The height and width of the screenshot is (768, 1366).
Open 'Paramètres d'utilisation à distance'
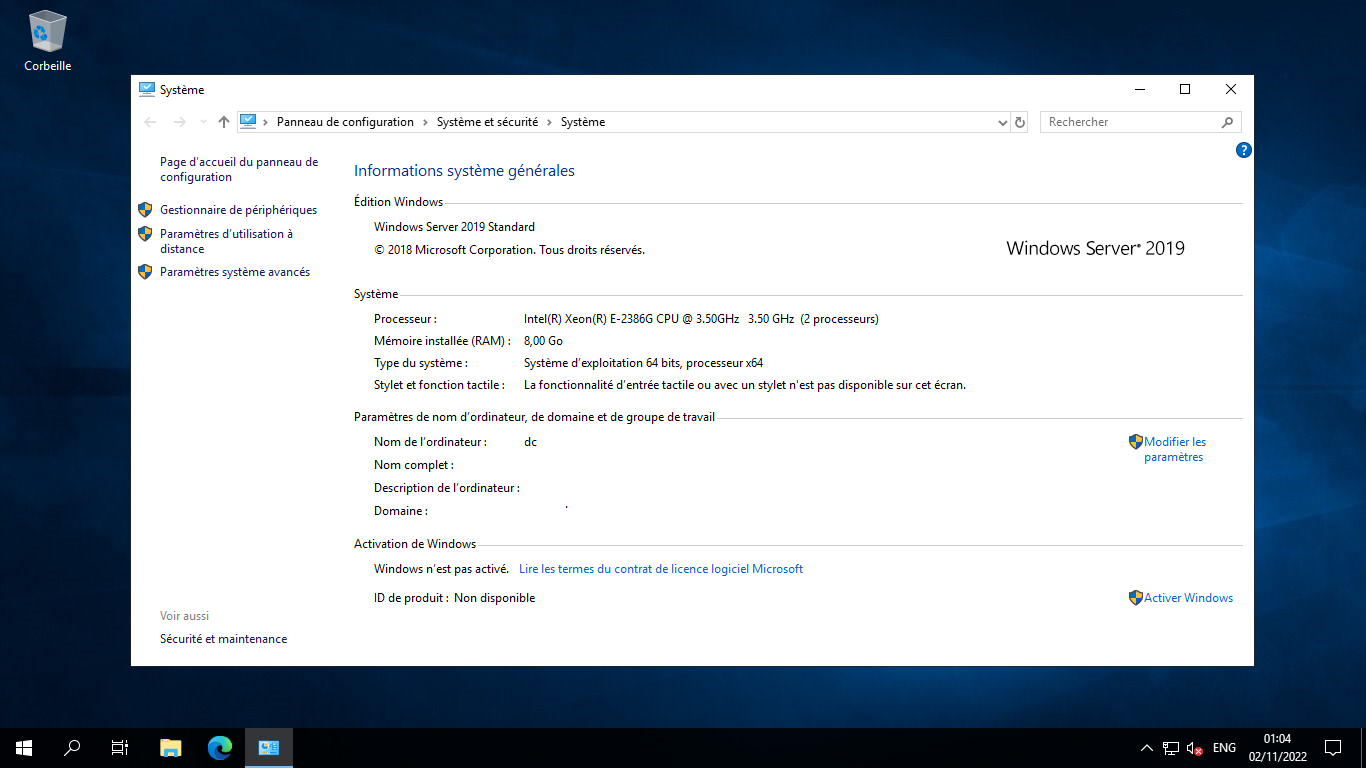[226, 241]
